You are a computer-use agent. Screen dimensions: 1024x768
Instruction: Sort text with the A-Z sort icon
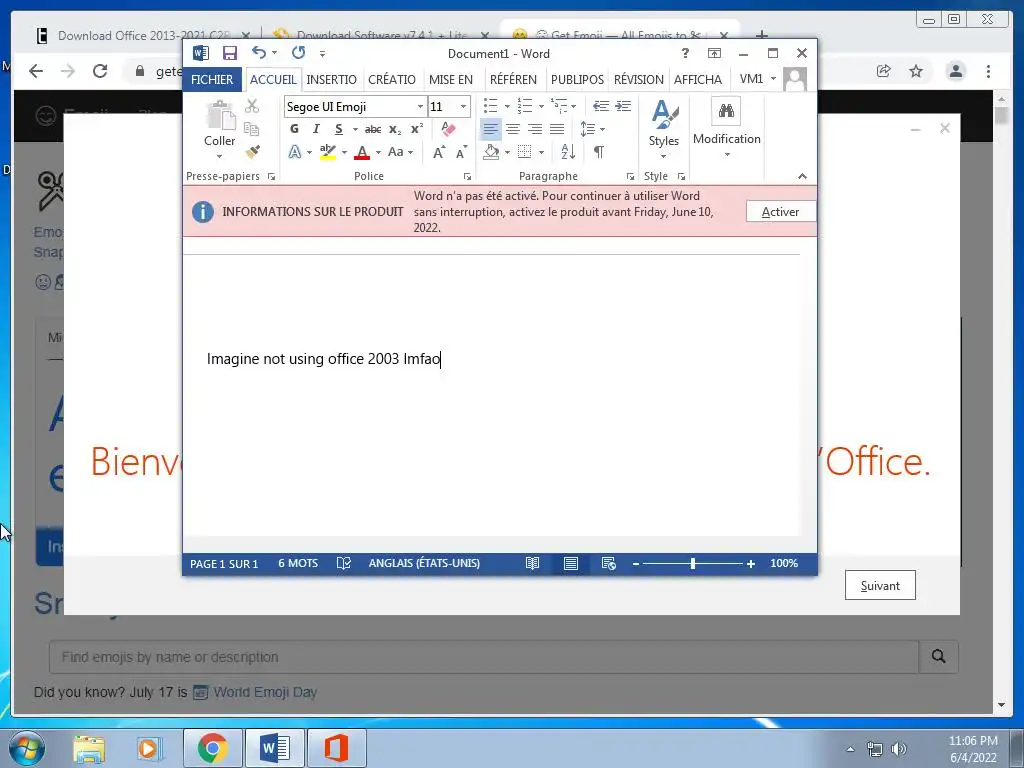coord(568,152)
